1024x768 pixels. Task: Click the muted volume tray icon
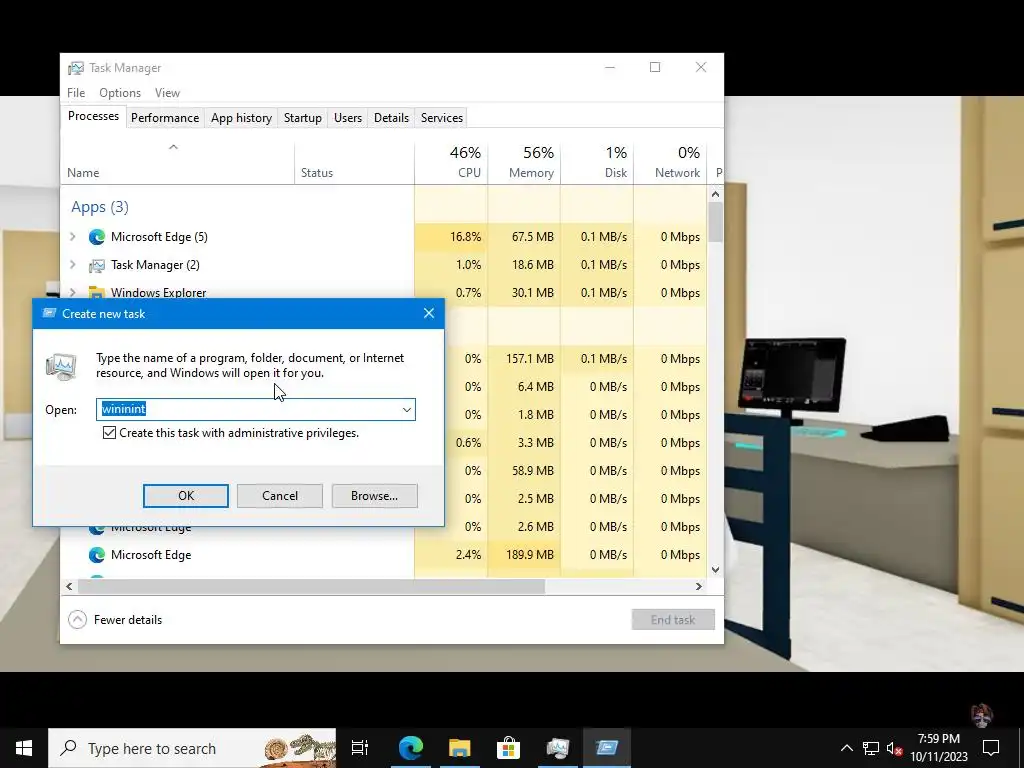pos(895,748)
